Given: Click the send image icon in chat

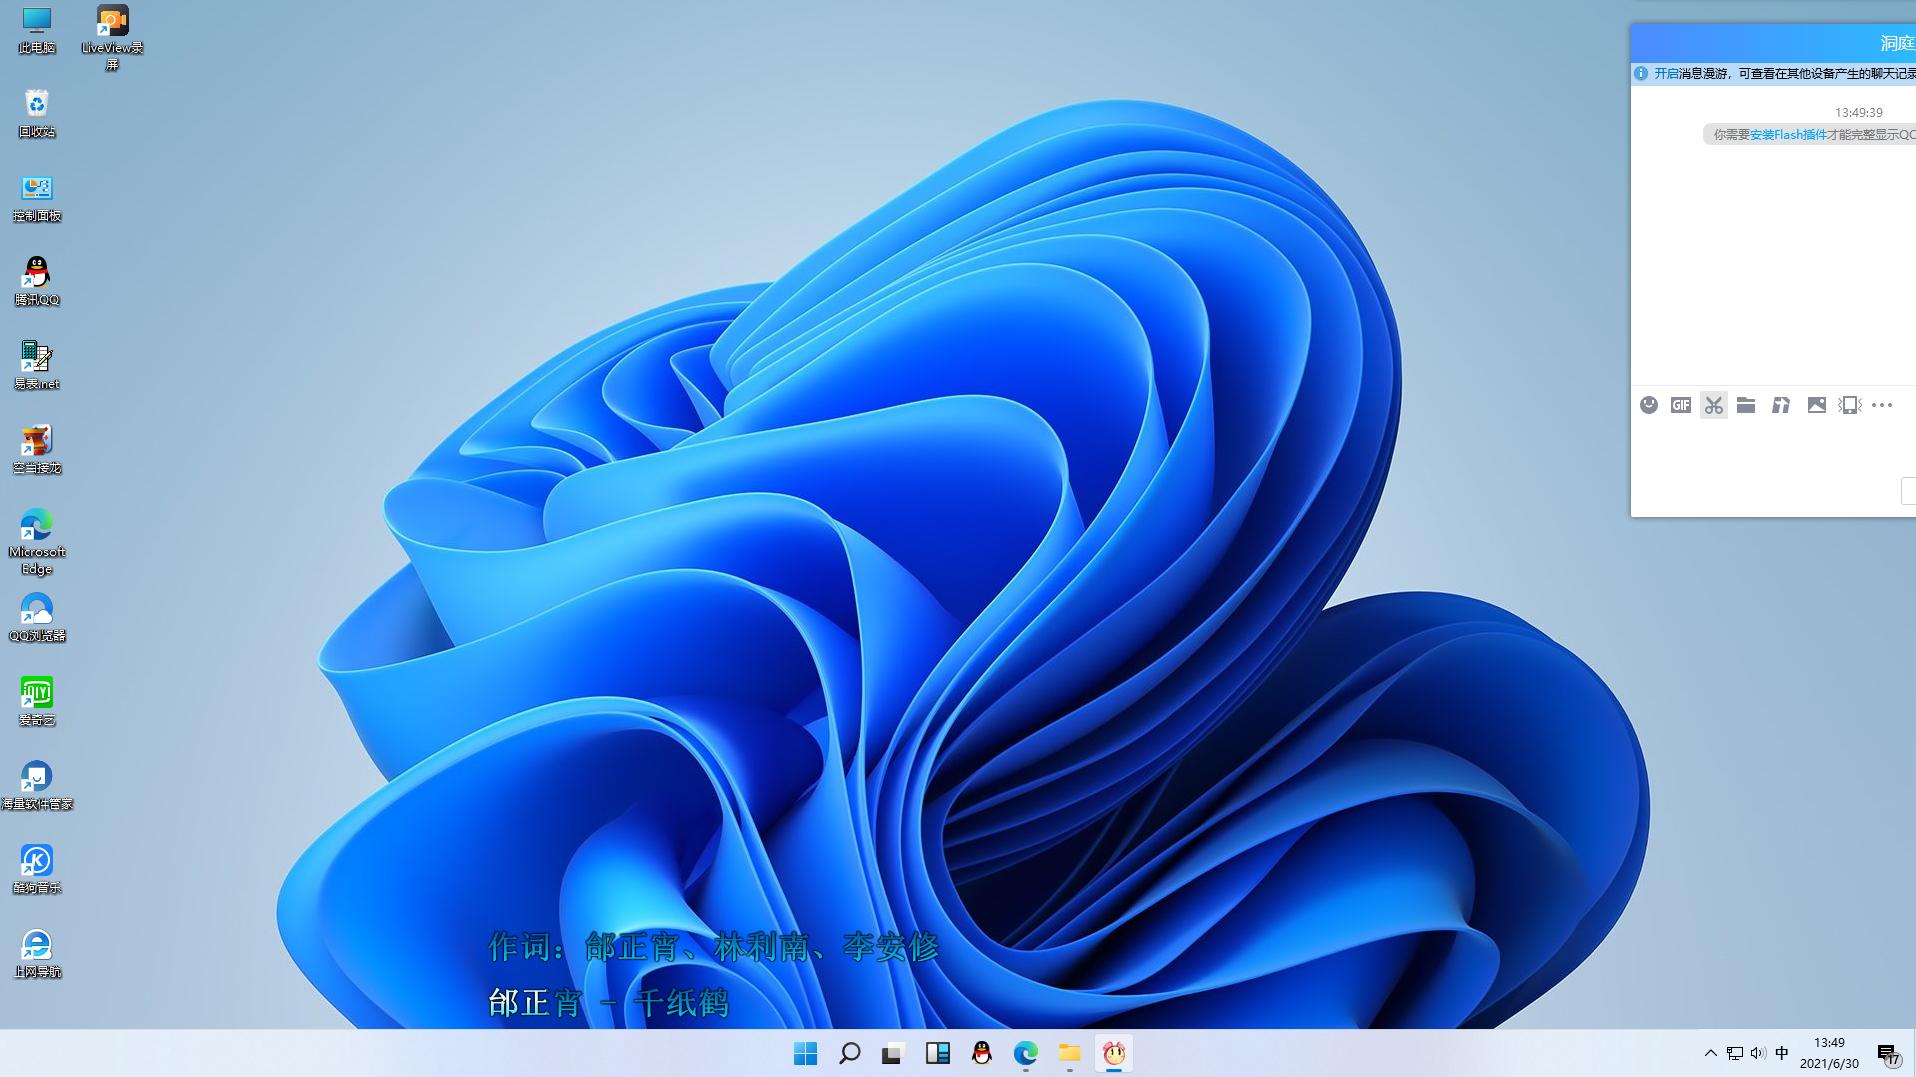Looking at the screenshot, I should click(1817, 405).
